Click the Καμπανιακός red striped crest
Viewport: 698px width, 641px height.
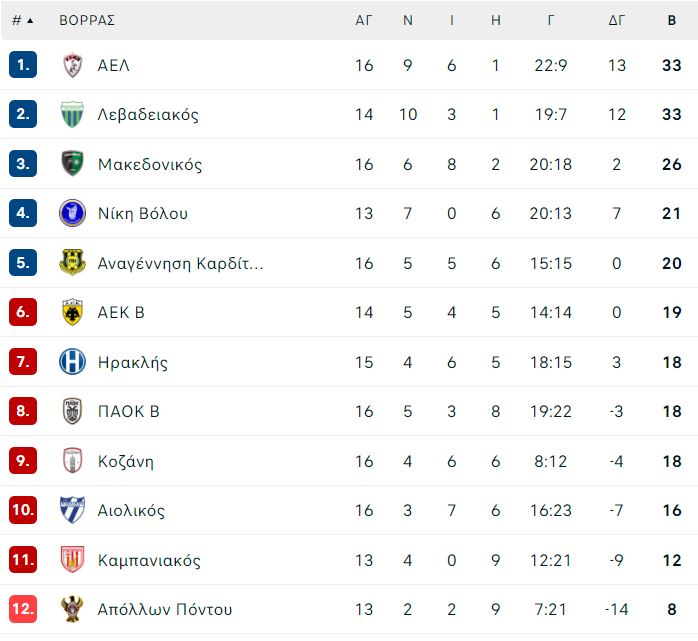point(72,559)
